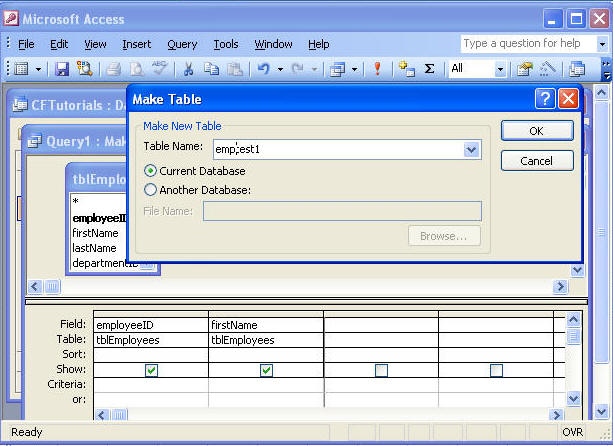
Task: Click OK in Make Table dialog
Action: (x=537, y=131)
